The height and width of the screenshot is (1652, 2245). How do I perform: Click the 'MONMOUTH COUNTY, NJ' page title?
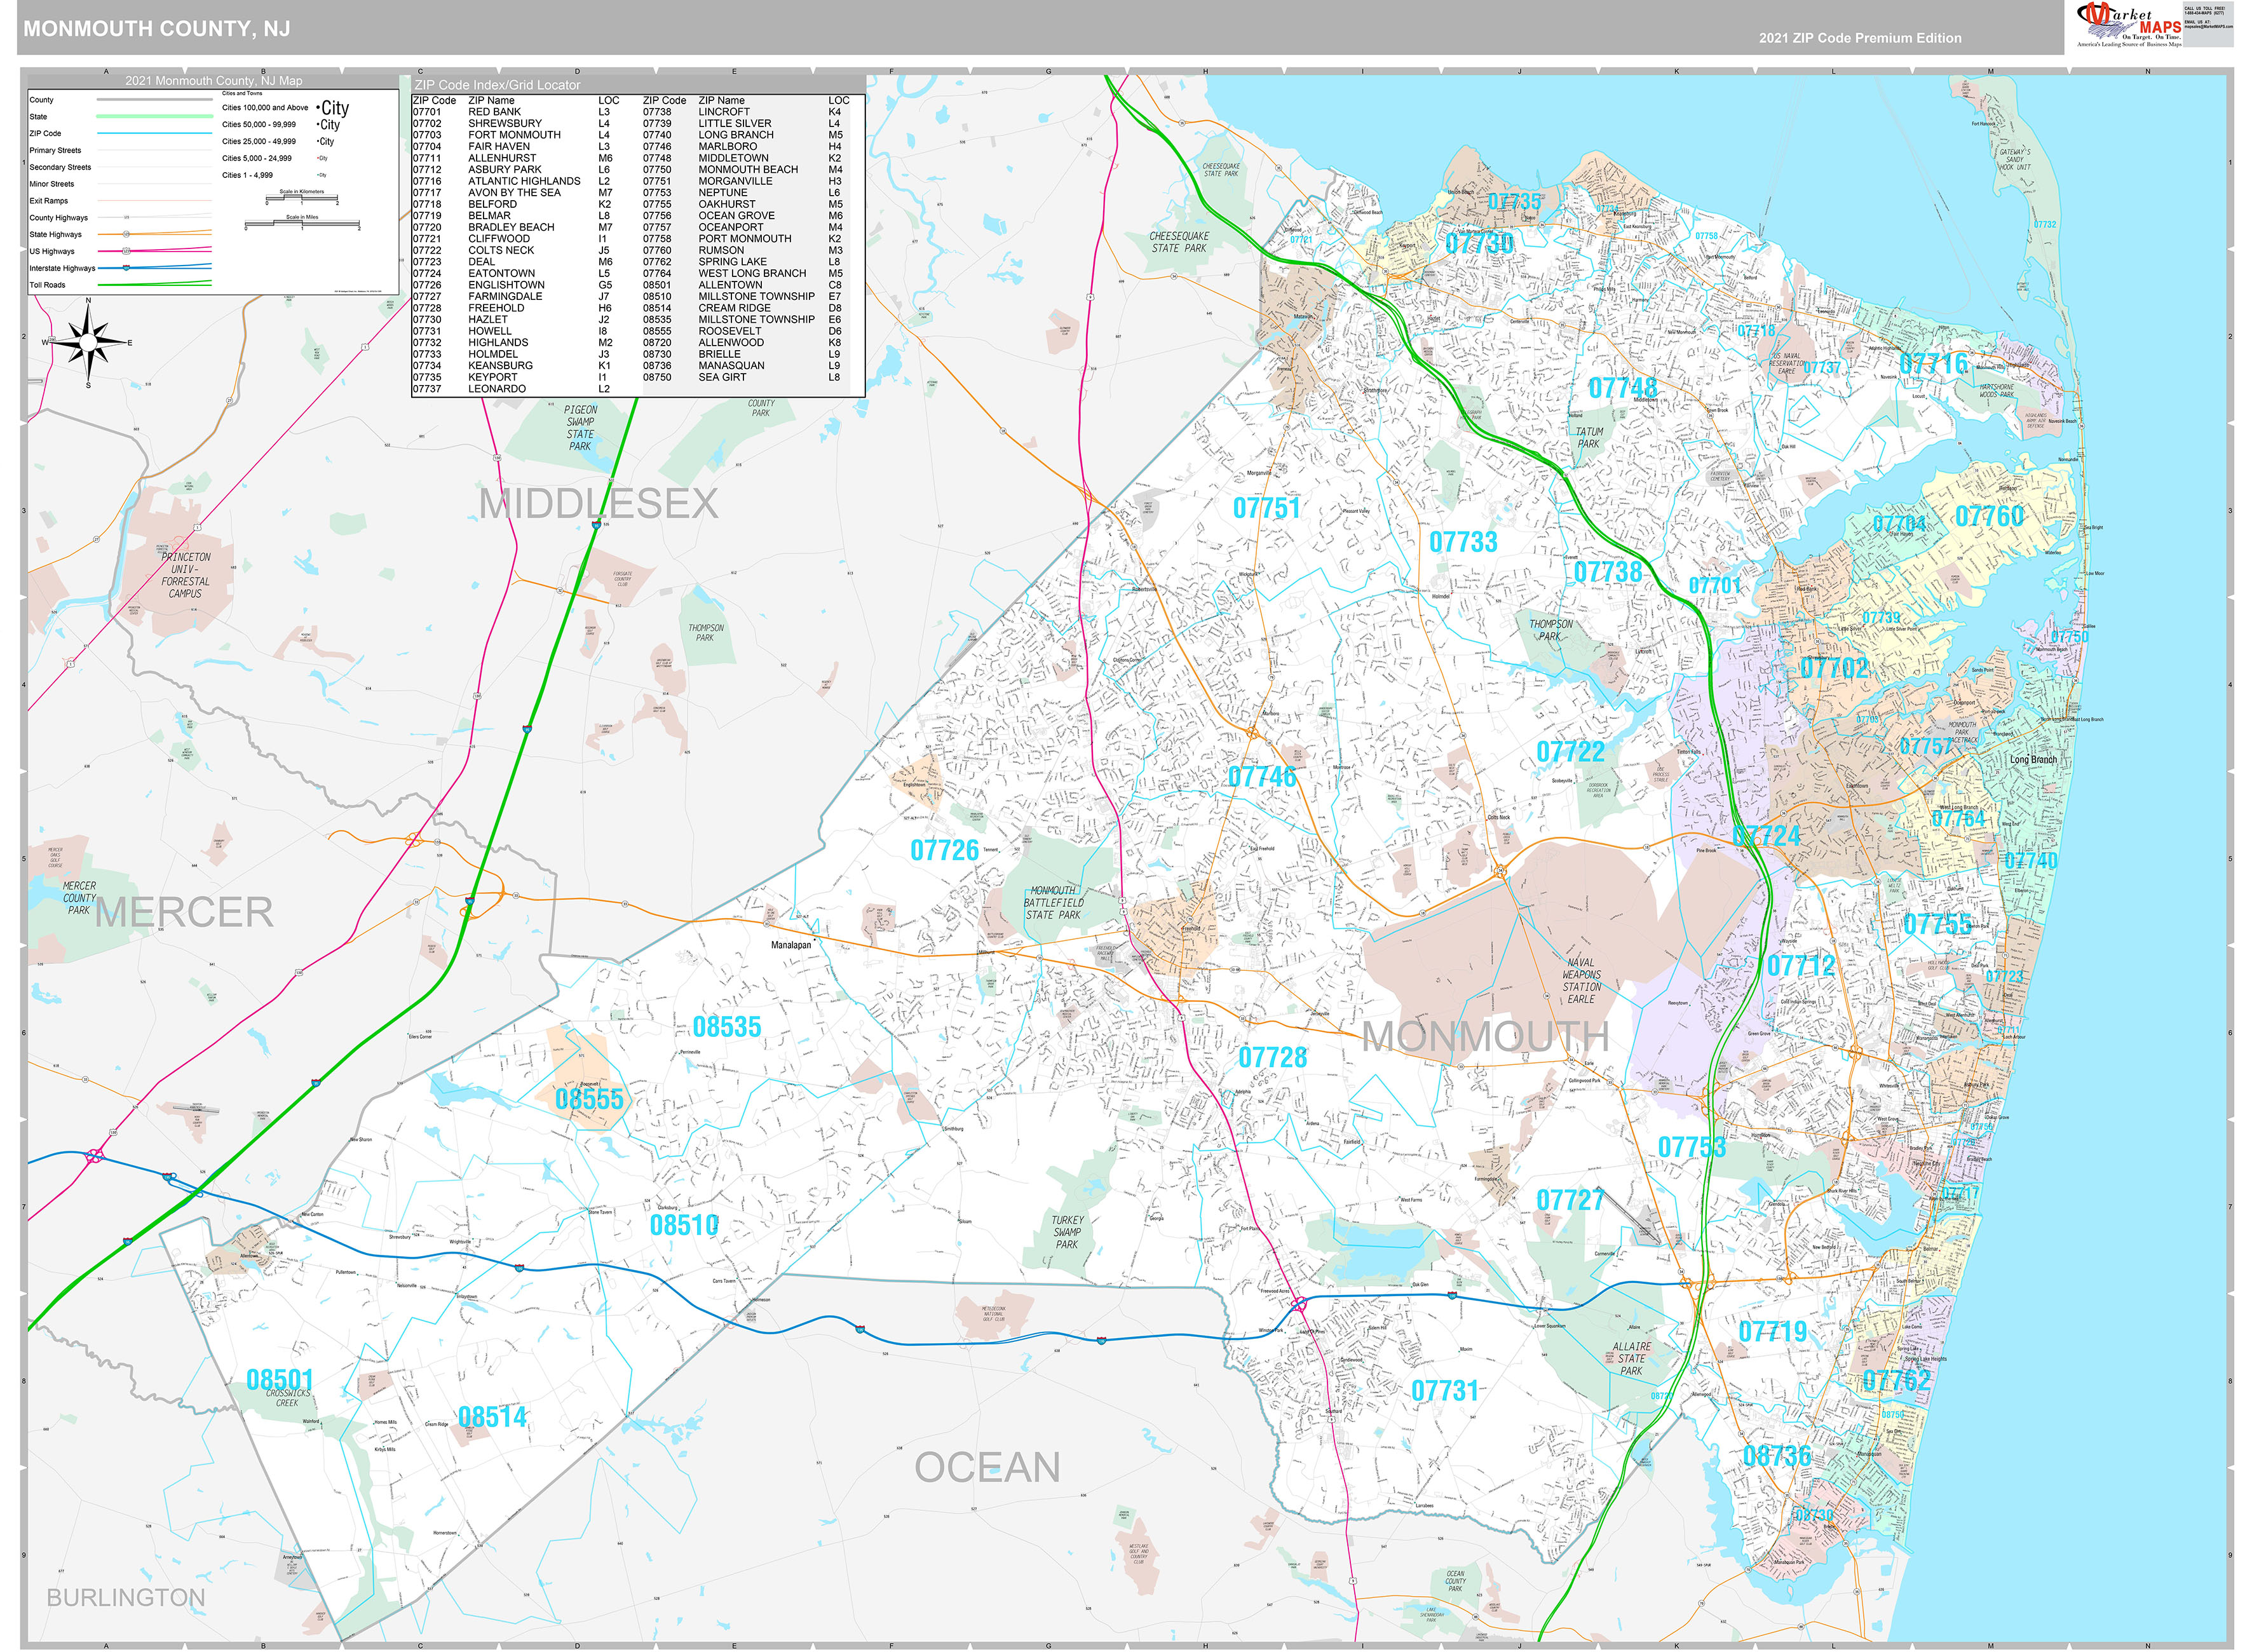click(157, 29)
